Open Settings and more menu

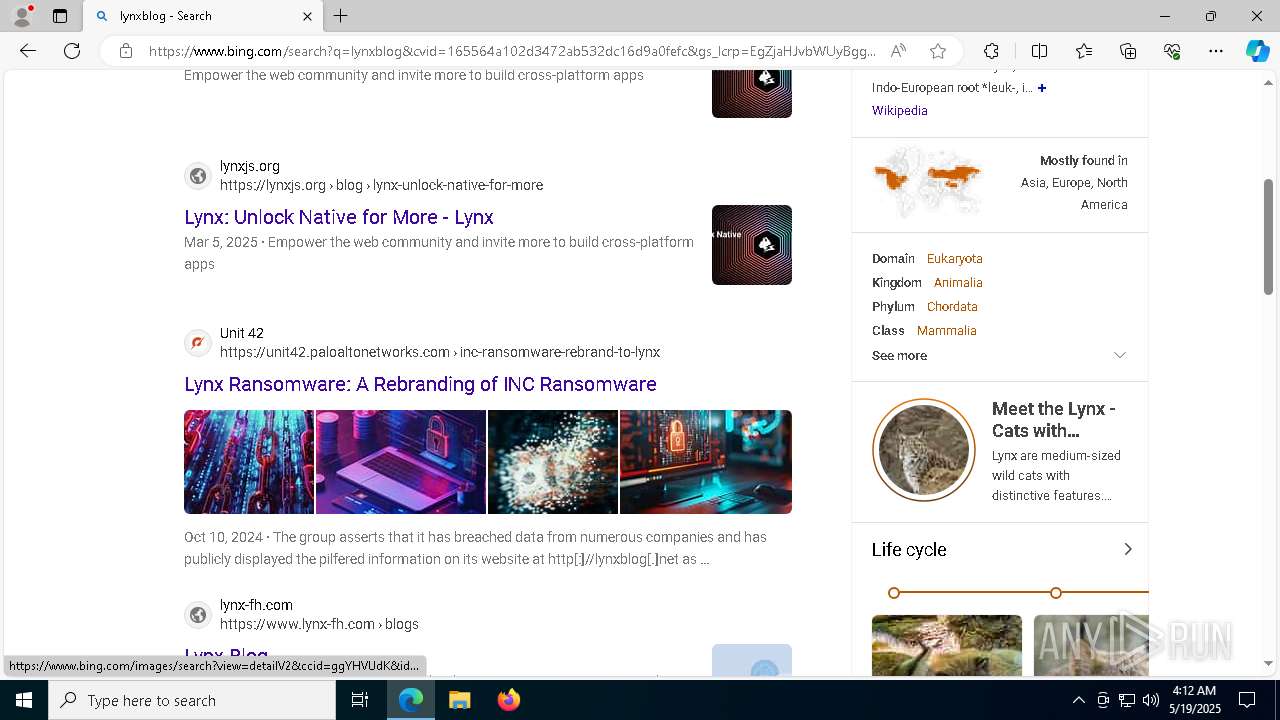tap(1216, 51)
